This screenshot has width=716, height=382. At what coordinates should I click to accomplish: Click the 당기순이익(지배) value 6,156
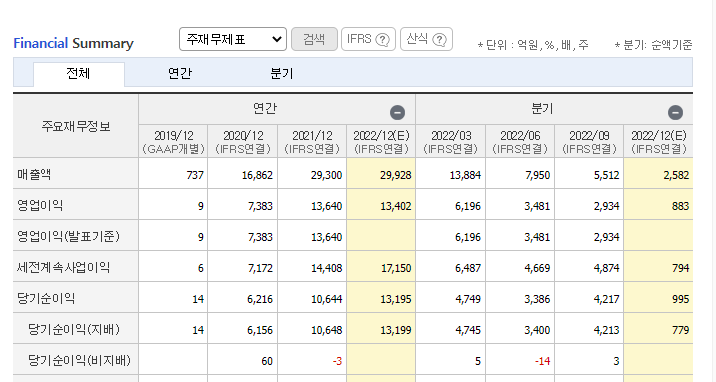[260, 330]
